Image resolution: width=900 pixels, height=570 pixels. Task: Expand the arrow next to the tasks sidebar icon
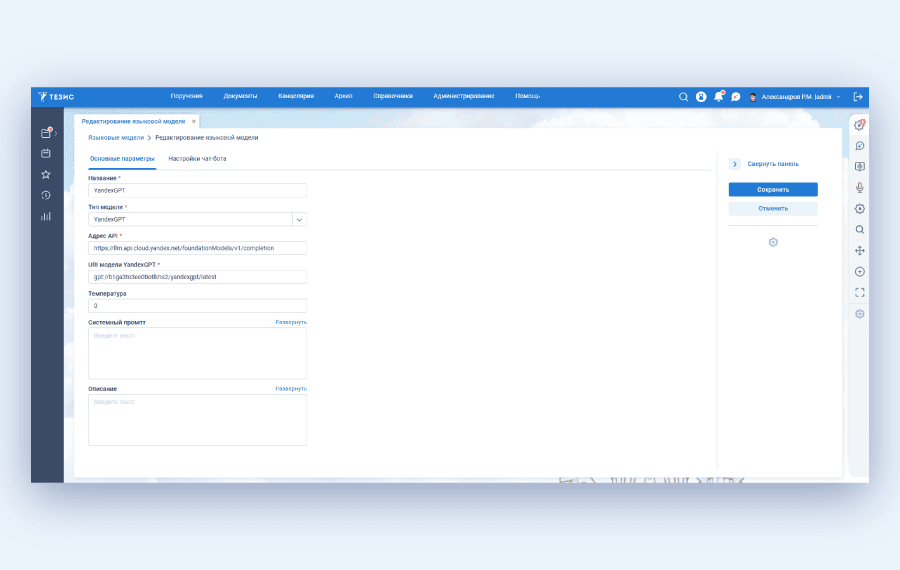pos(56,133)
